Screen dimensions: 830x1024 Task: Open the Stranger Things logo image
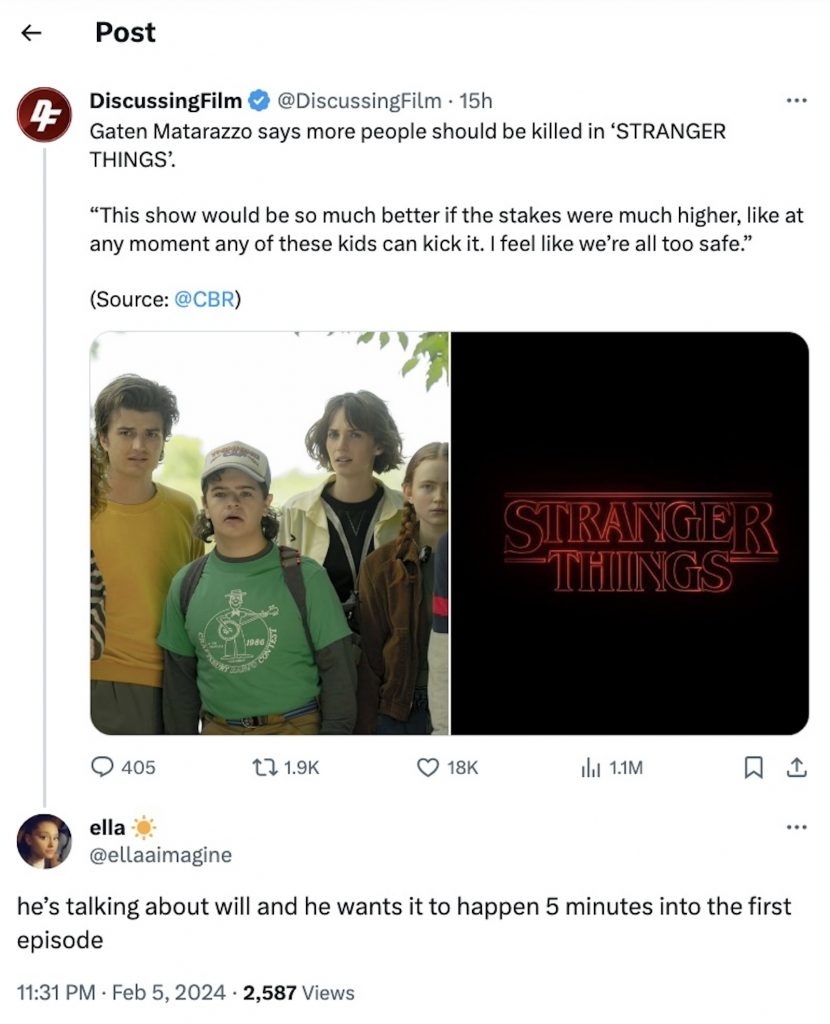coord(630,533)
